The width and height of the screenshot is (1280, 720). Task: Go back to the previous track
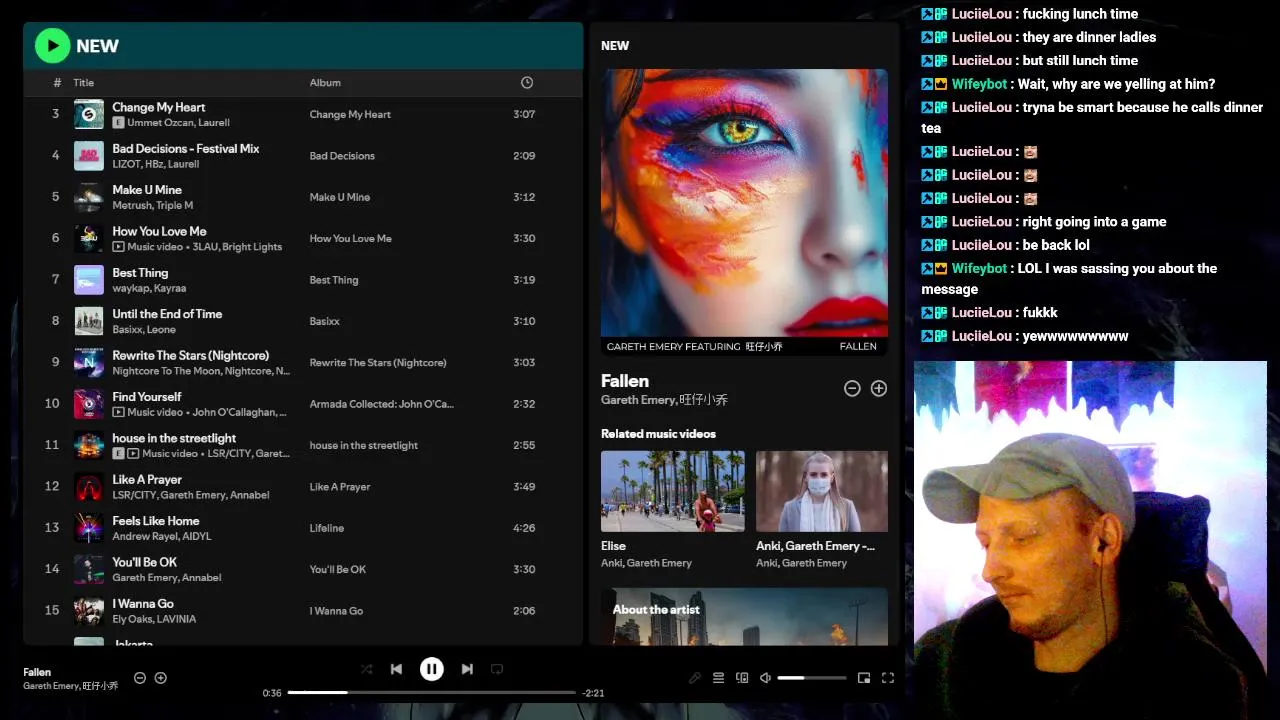point(396,669)
